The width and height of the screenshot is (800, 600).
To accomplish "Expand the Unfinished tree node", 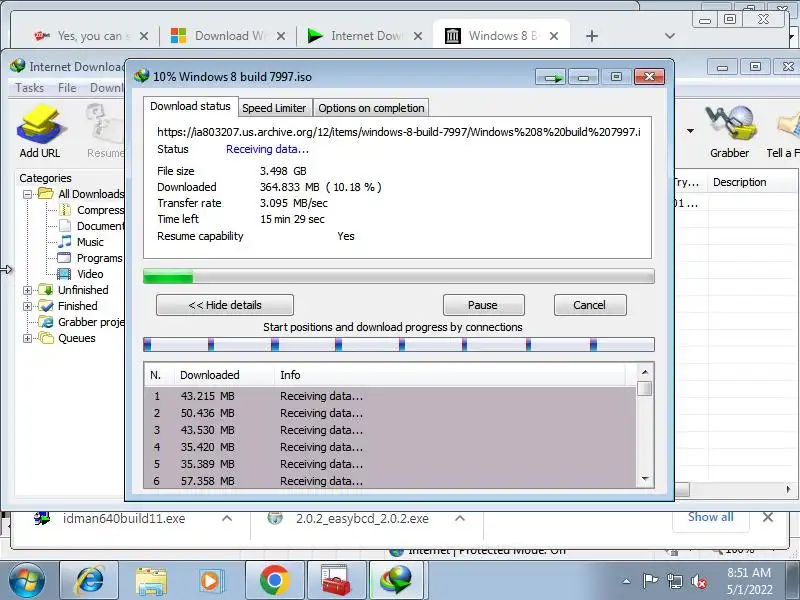I will pos(28,290).
